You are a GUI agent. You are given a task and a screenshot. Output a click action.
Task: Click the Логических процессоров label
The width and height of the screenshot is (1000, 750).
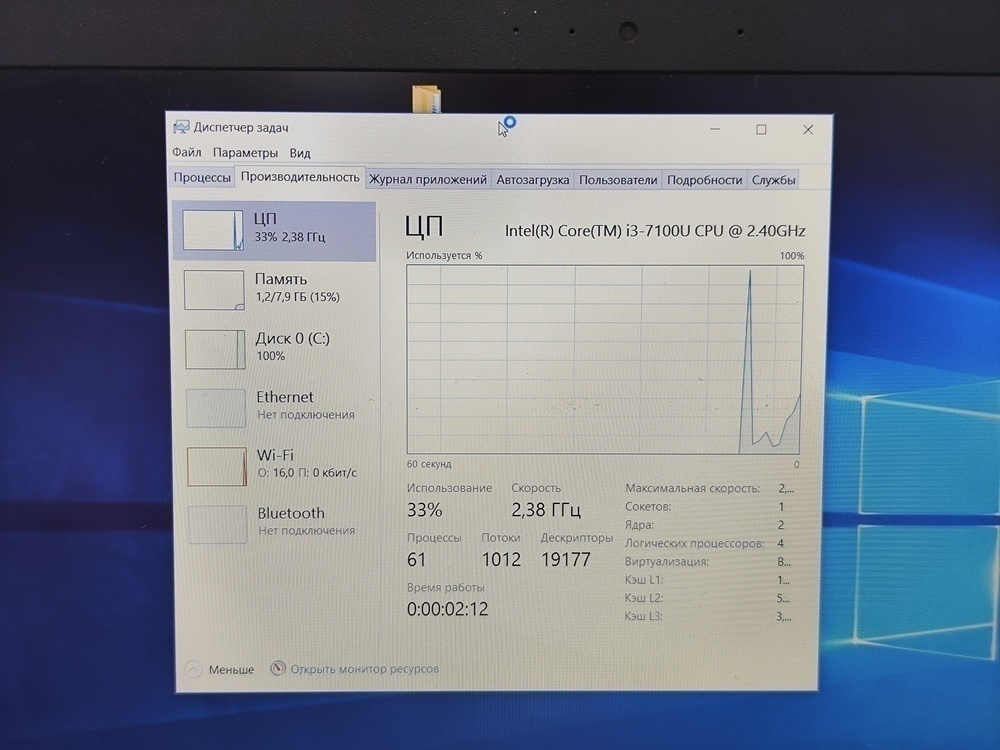pos(695,543)
